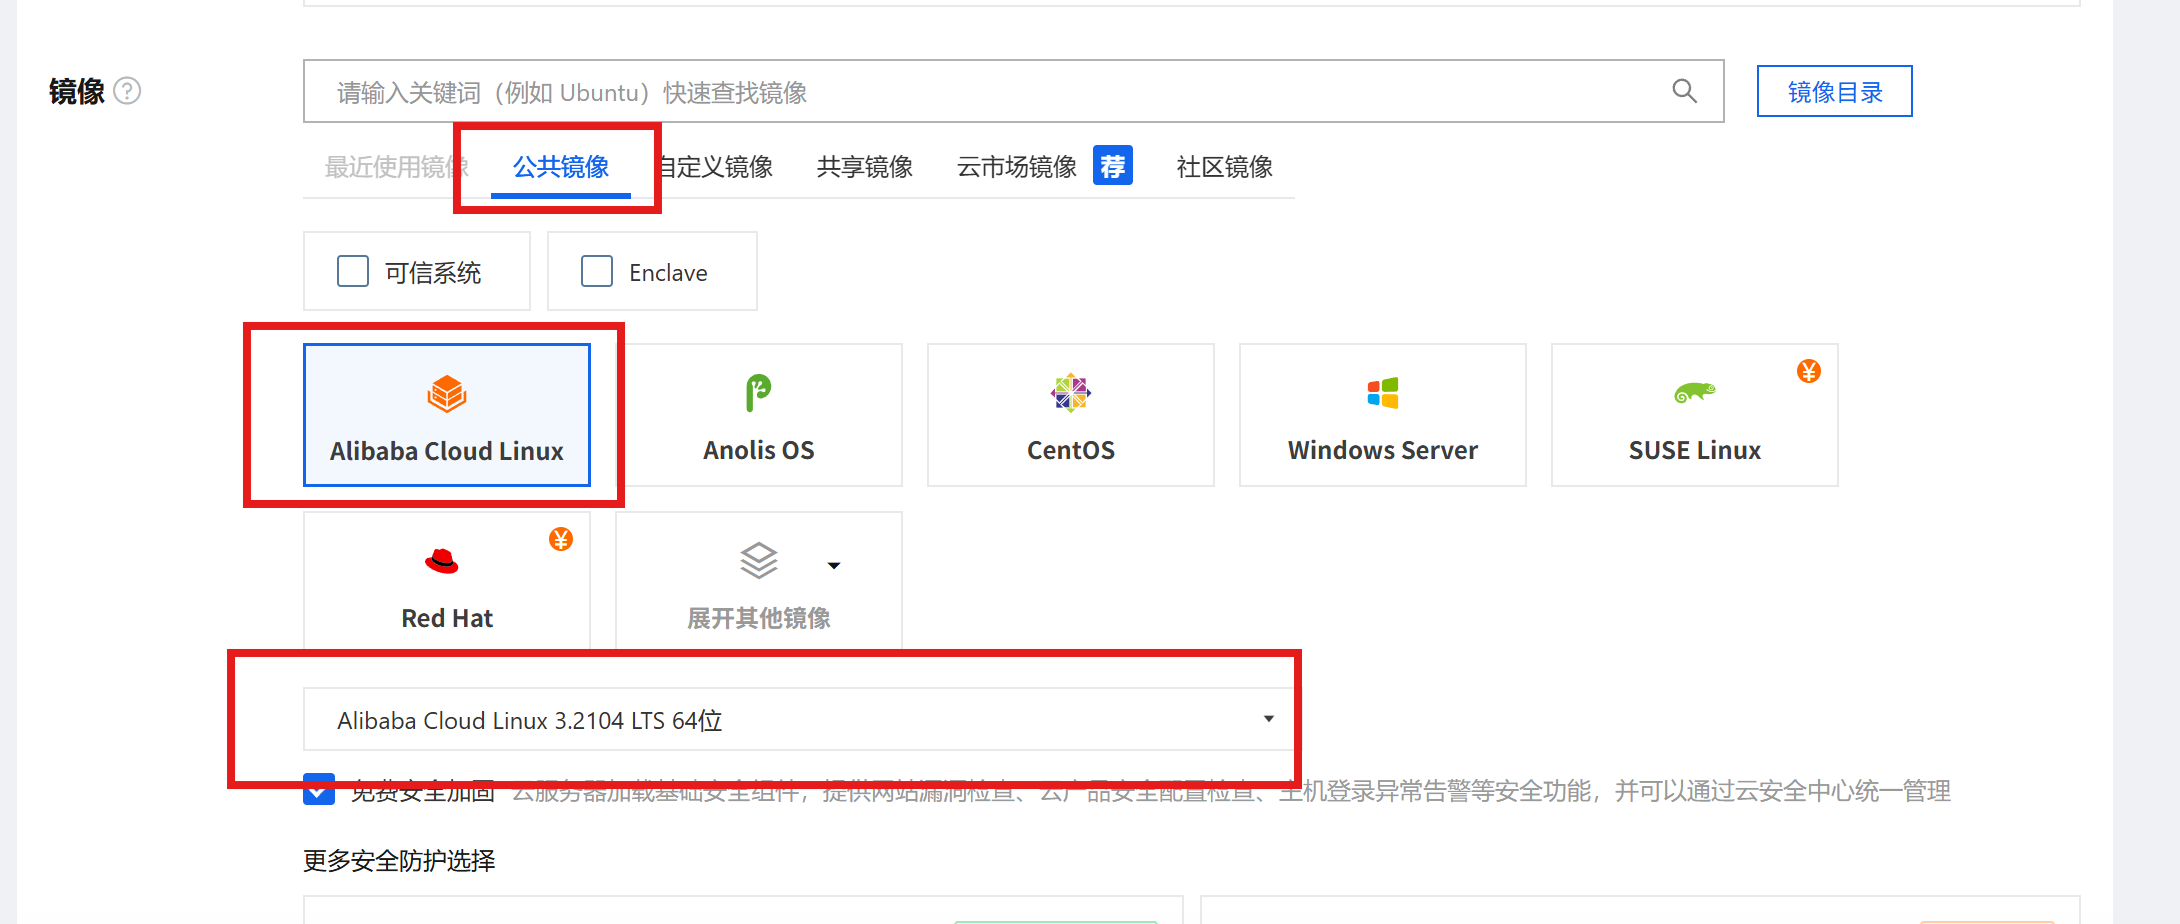Toggle the 免费安全加固 checkbox
The image size is (2180, 924).
point(319,789)
